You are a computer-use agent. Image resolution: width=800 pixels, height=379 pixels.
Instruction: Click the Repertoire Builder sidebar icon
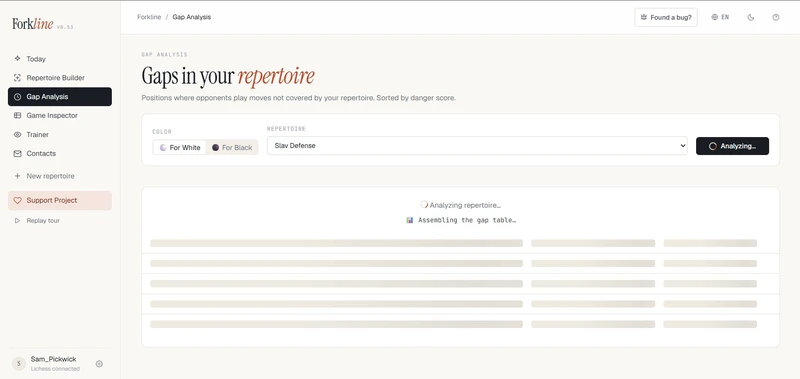pyautogui.click(x=17, y=78)
